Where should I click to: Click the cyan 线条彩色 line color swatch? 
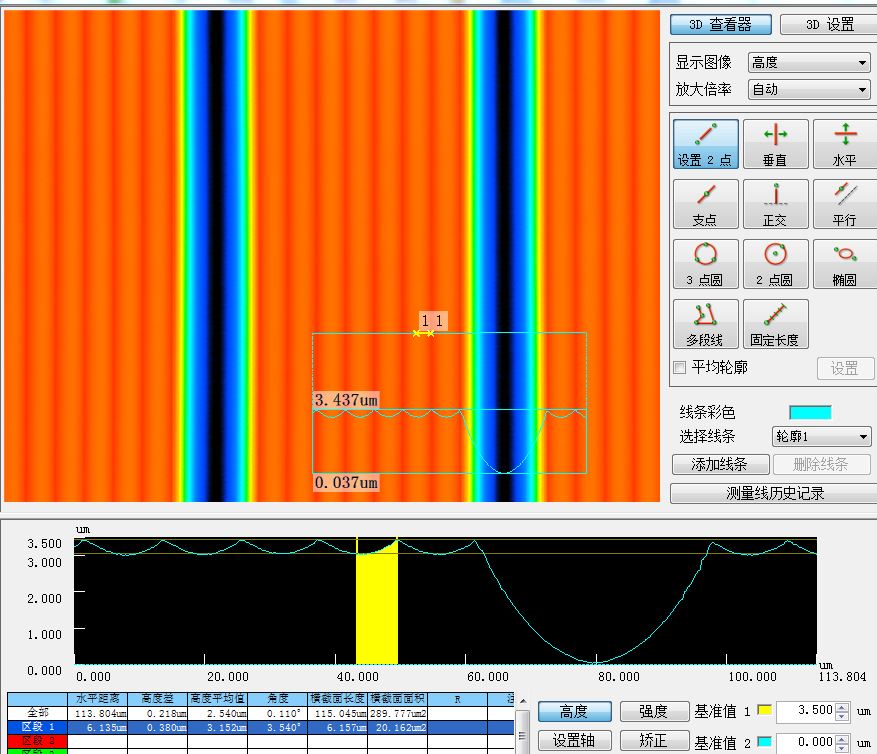click(x=810, y=412)
